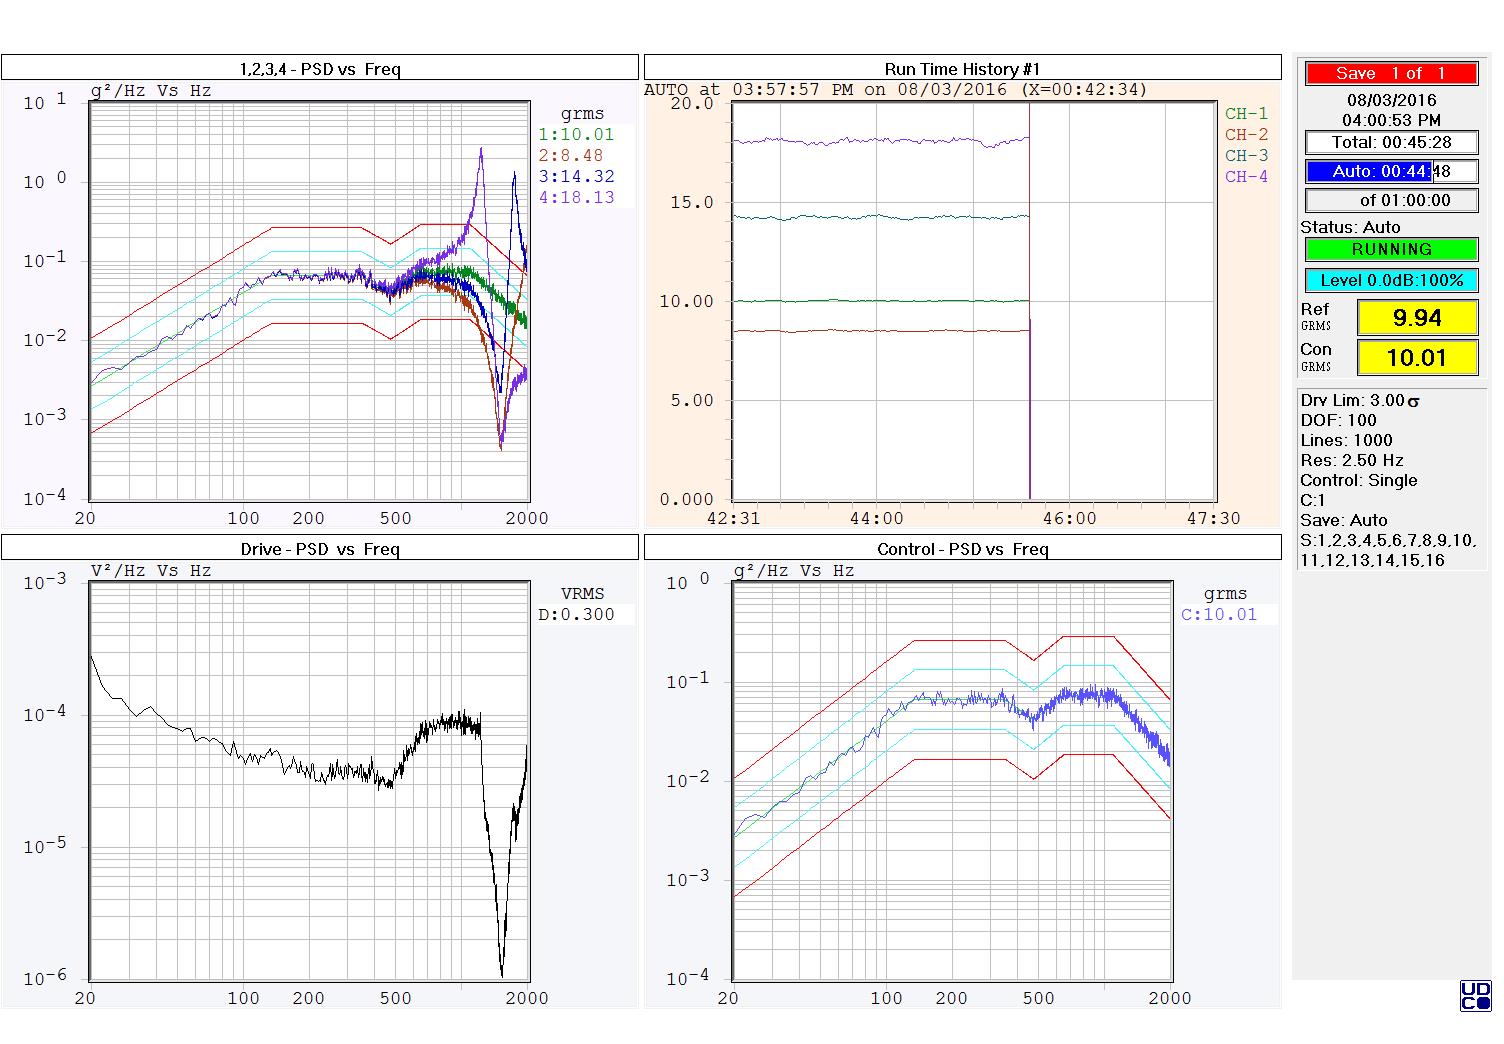Click the UD logo icon
This screenshot has height=1044, width=1504.
tap(1475, 996)
